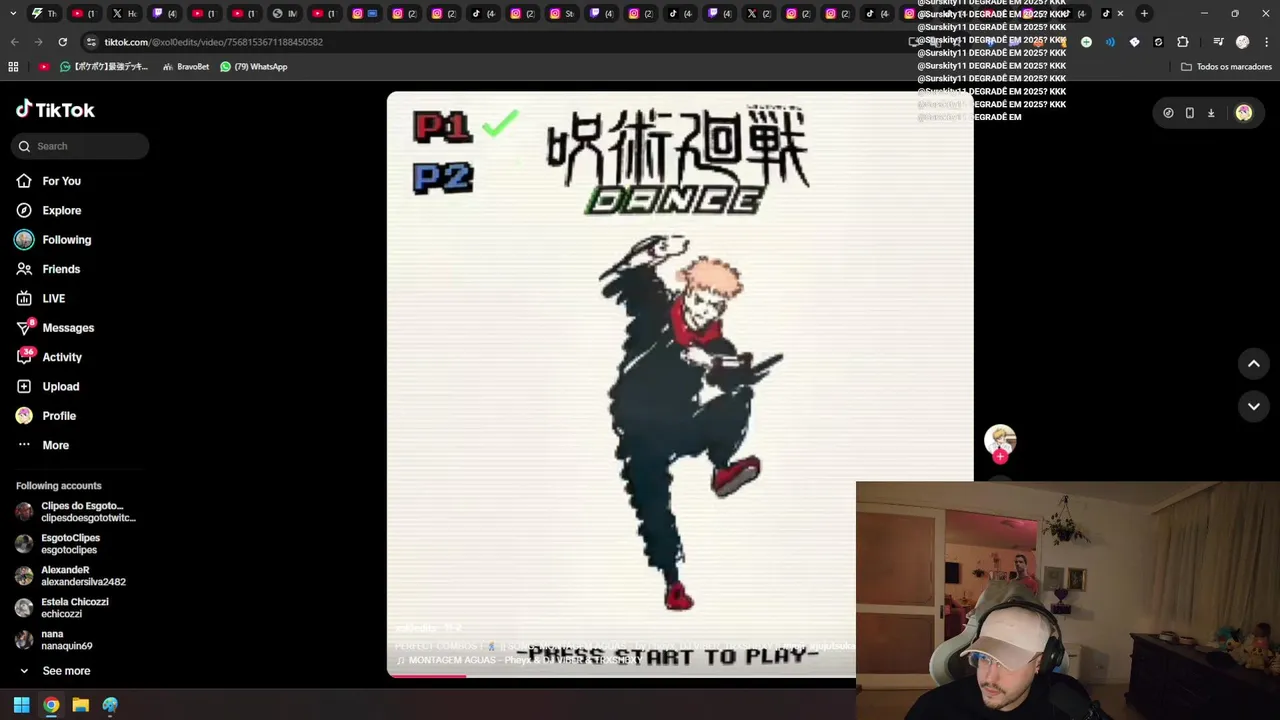Go to the next video
This screenshot has height=720, width=1280.
click(x=1253, y=406)
